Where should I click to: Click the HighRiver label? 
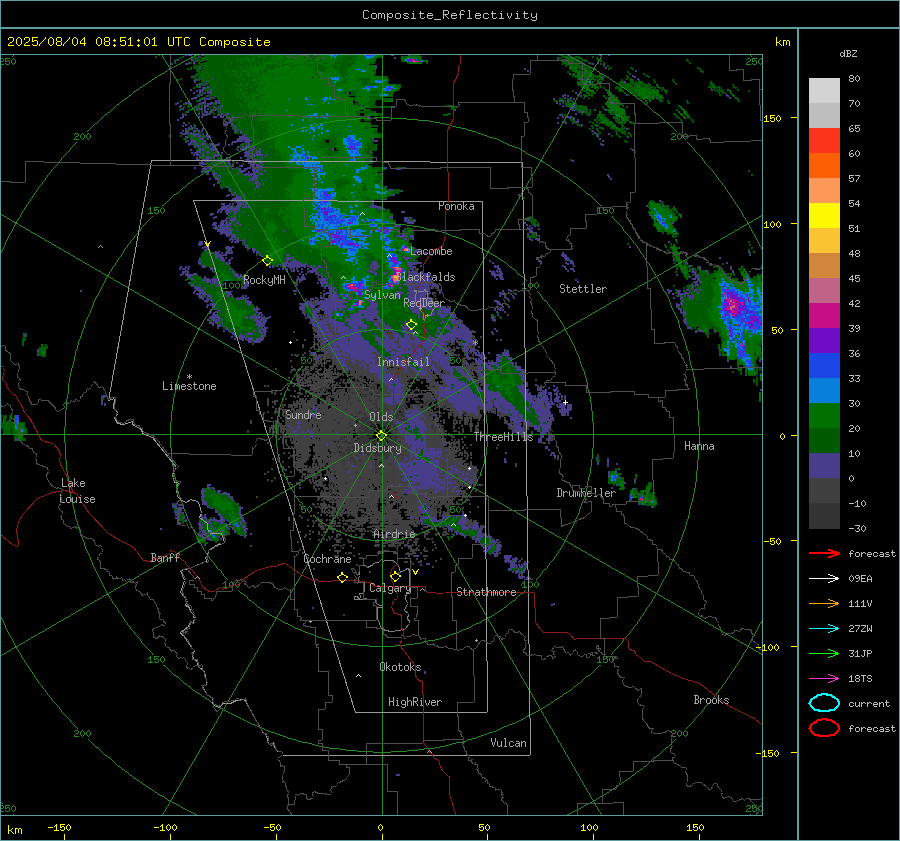[x=415, y=702]
